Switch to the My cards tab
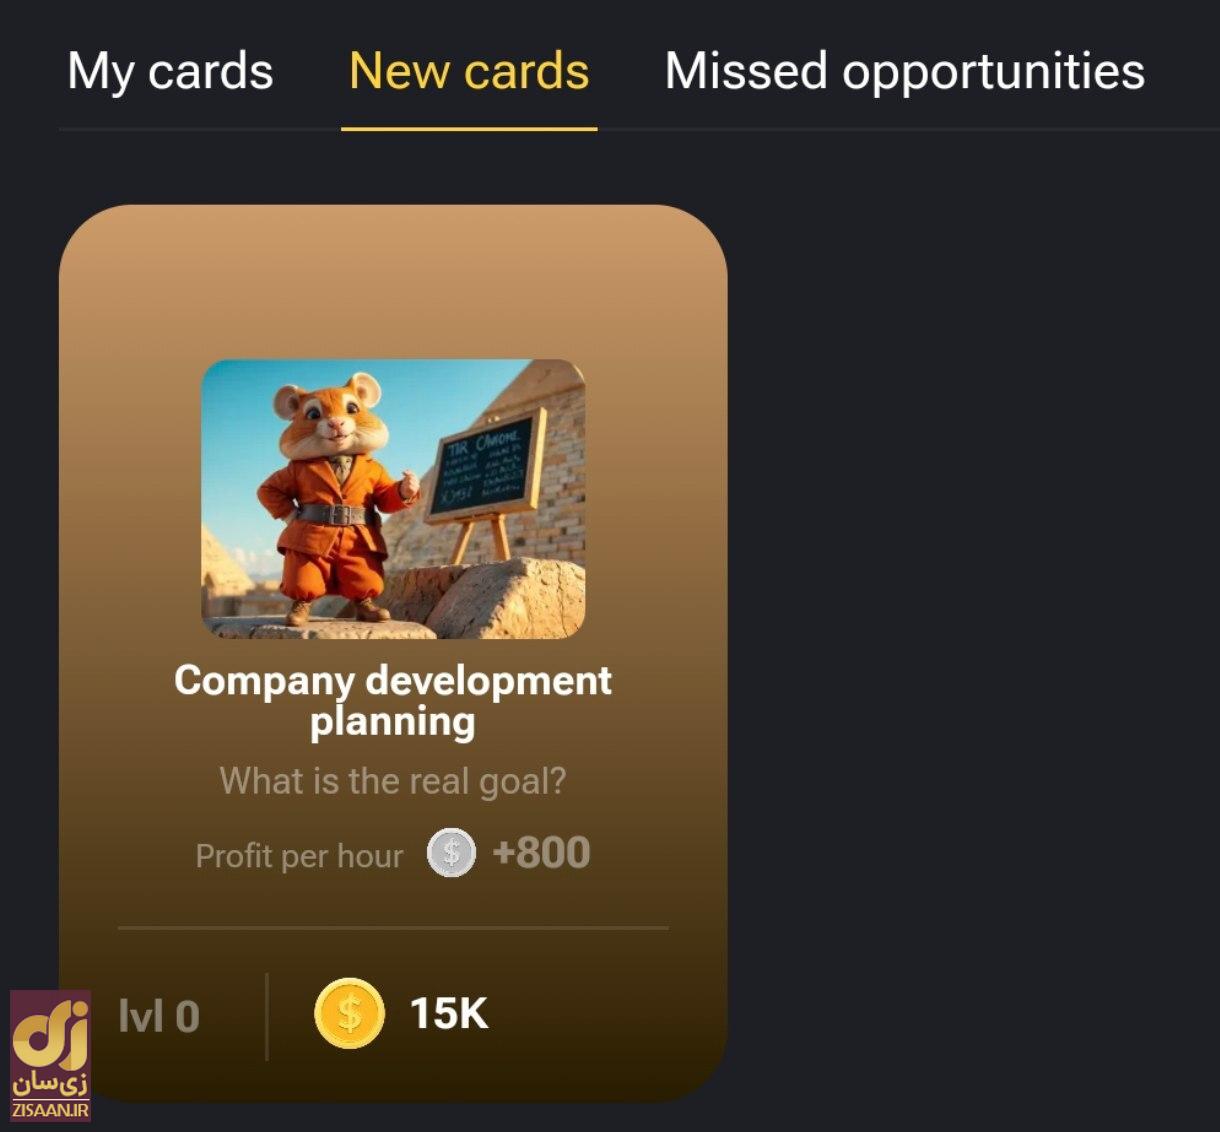The width and height of the screenshot is (1220, 1132). click(170, 73)
